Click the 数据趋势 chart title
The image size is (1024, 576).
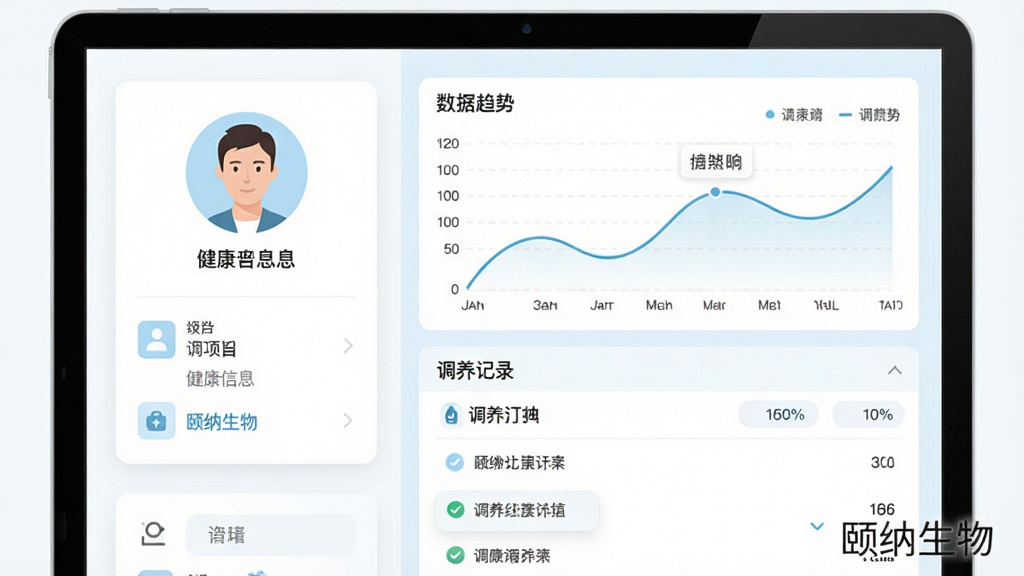point(475,103)
